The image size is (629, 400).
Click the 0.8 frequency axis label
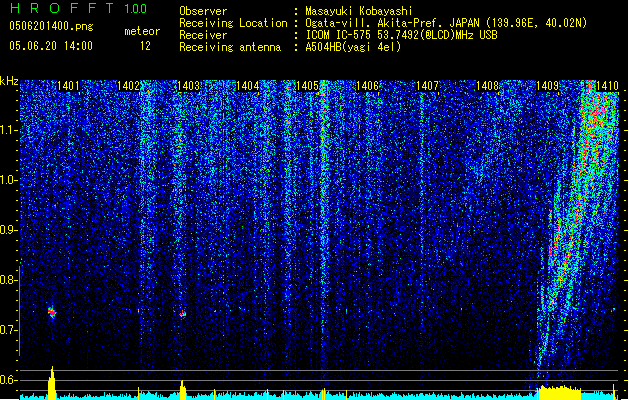tap(8, 280)
